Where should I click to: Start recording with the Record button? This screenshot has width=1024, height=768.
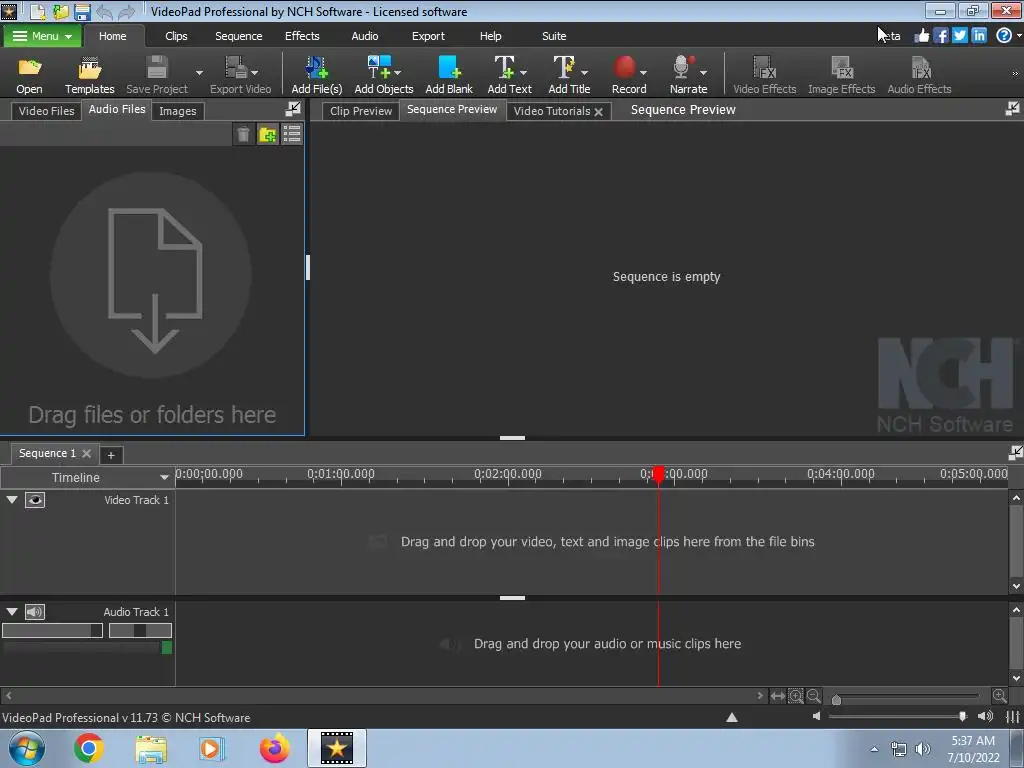tap(624, 67)
